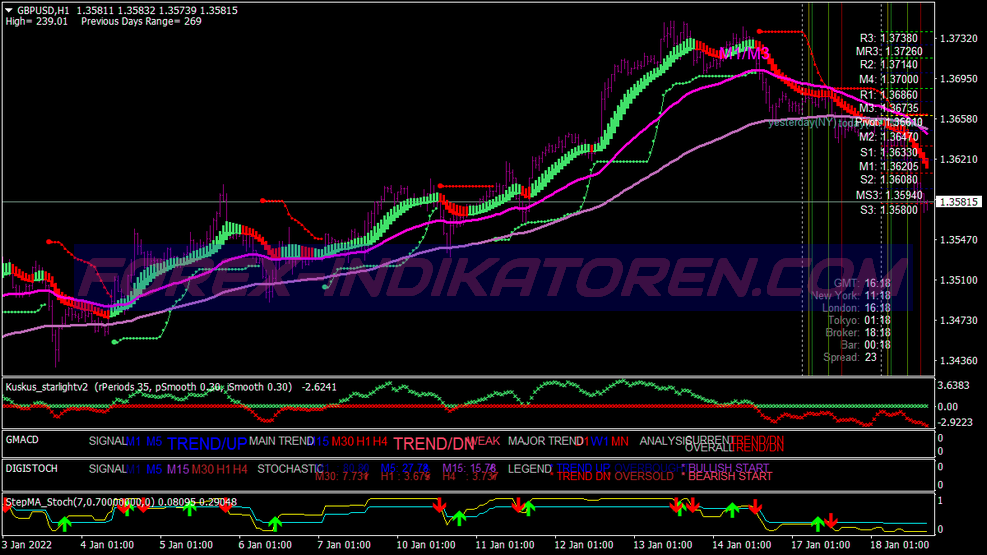Viewport: 987px width, 555px height.
Task: Click the 3 Jan 2022 time axis label
Action: coord(27,545)
